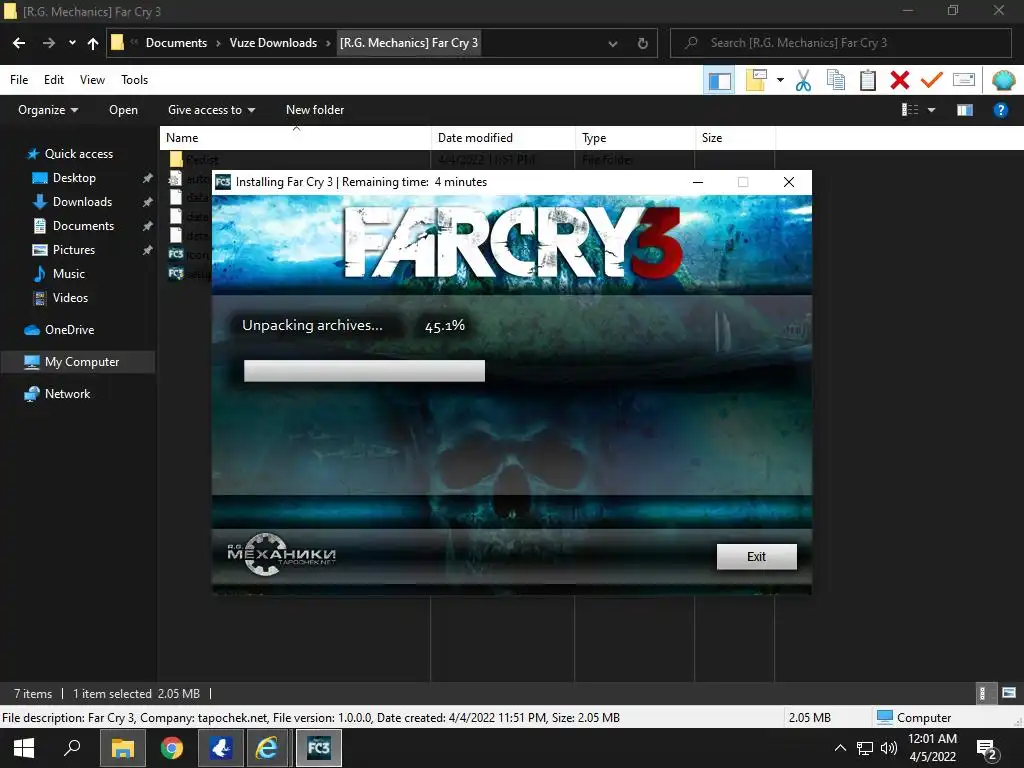Launch Google Chrome from the taskbar

click(x=172, y=748)
